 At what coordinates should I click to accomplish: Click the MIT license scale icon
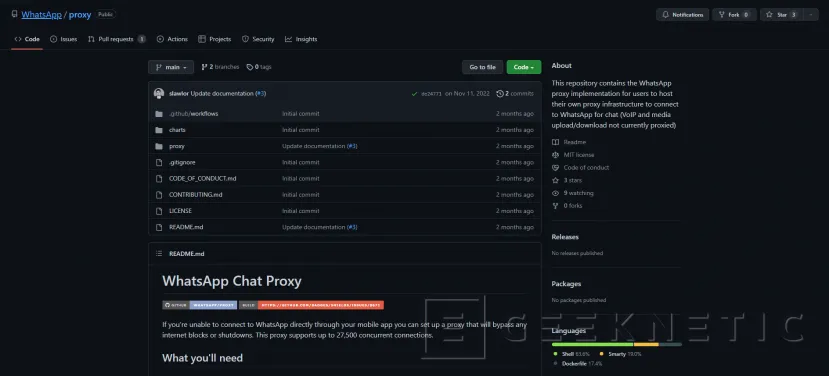click(555, 155)
